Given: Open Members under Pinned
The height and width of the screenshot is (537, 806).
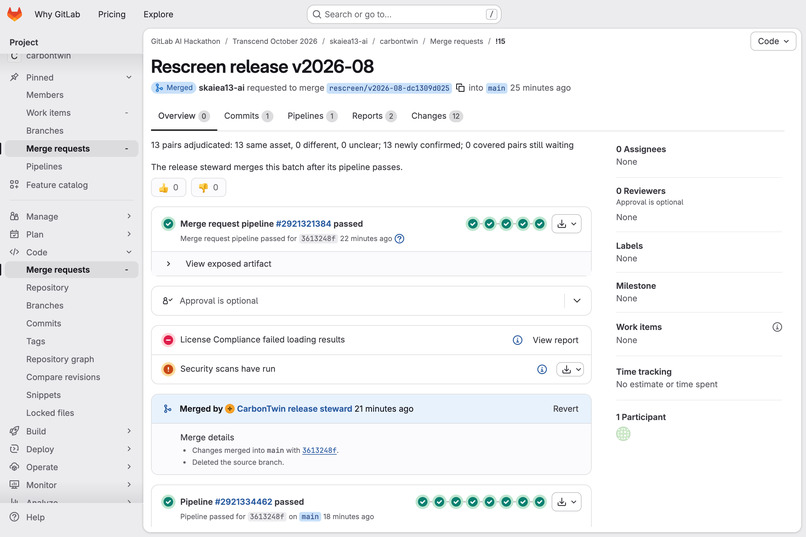Looking at the screenshot, I should (45, 95).
